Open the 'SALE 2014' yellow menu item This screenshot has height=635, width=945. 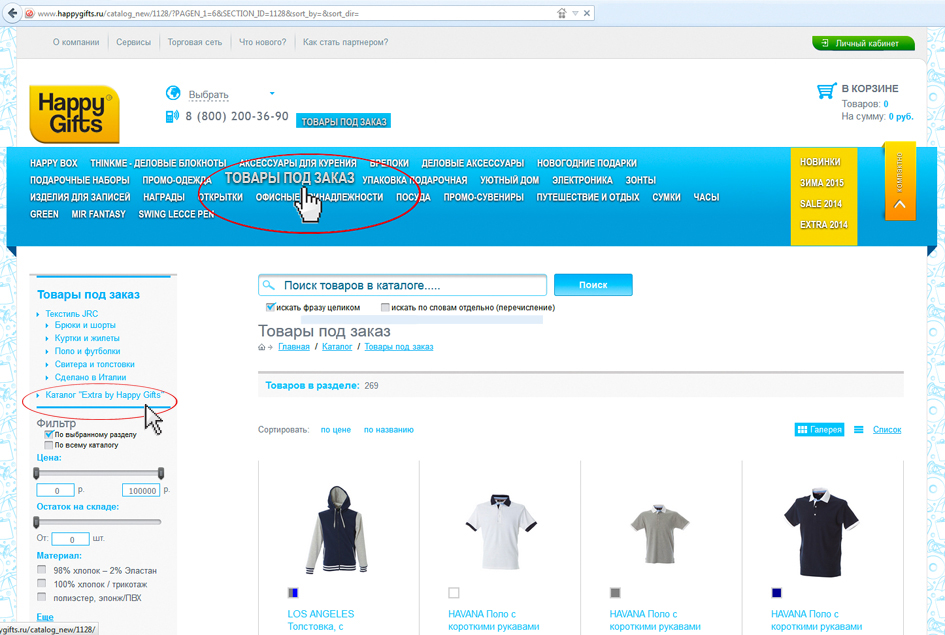(820, 204)
